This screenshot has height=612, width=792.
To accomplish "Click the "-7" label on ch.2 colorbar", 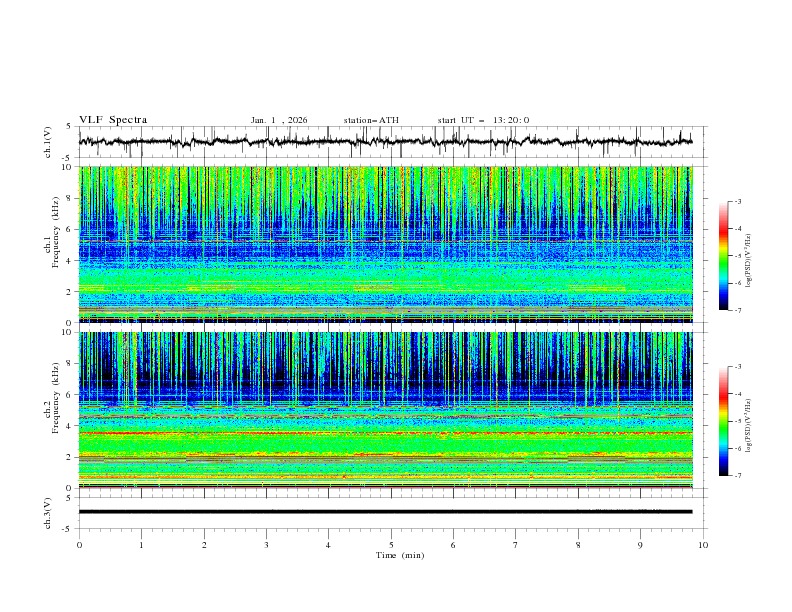I will (x=737, y=476).
